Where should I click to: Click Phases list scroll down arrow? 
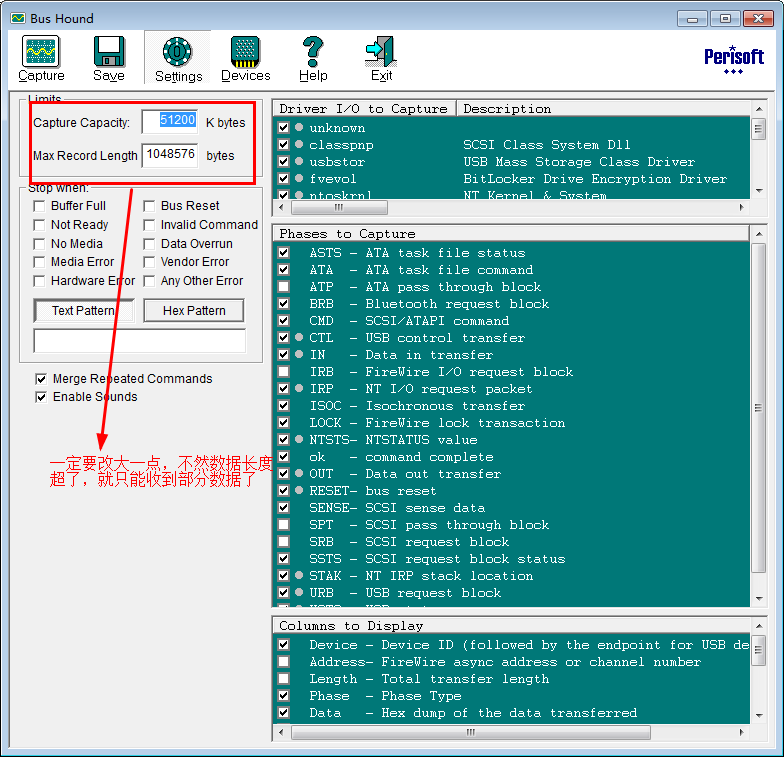(759, 598)
